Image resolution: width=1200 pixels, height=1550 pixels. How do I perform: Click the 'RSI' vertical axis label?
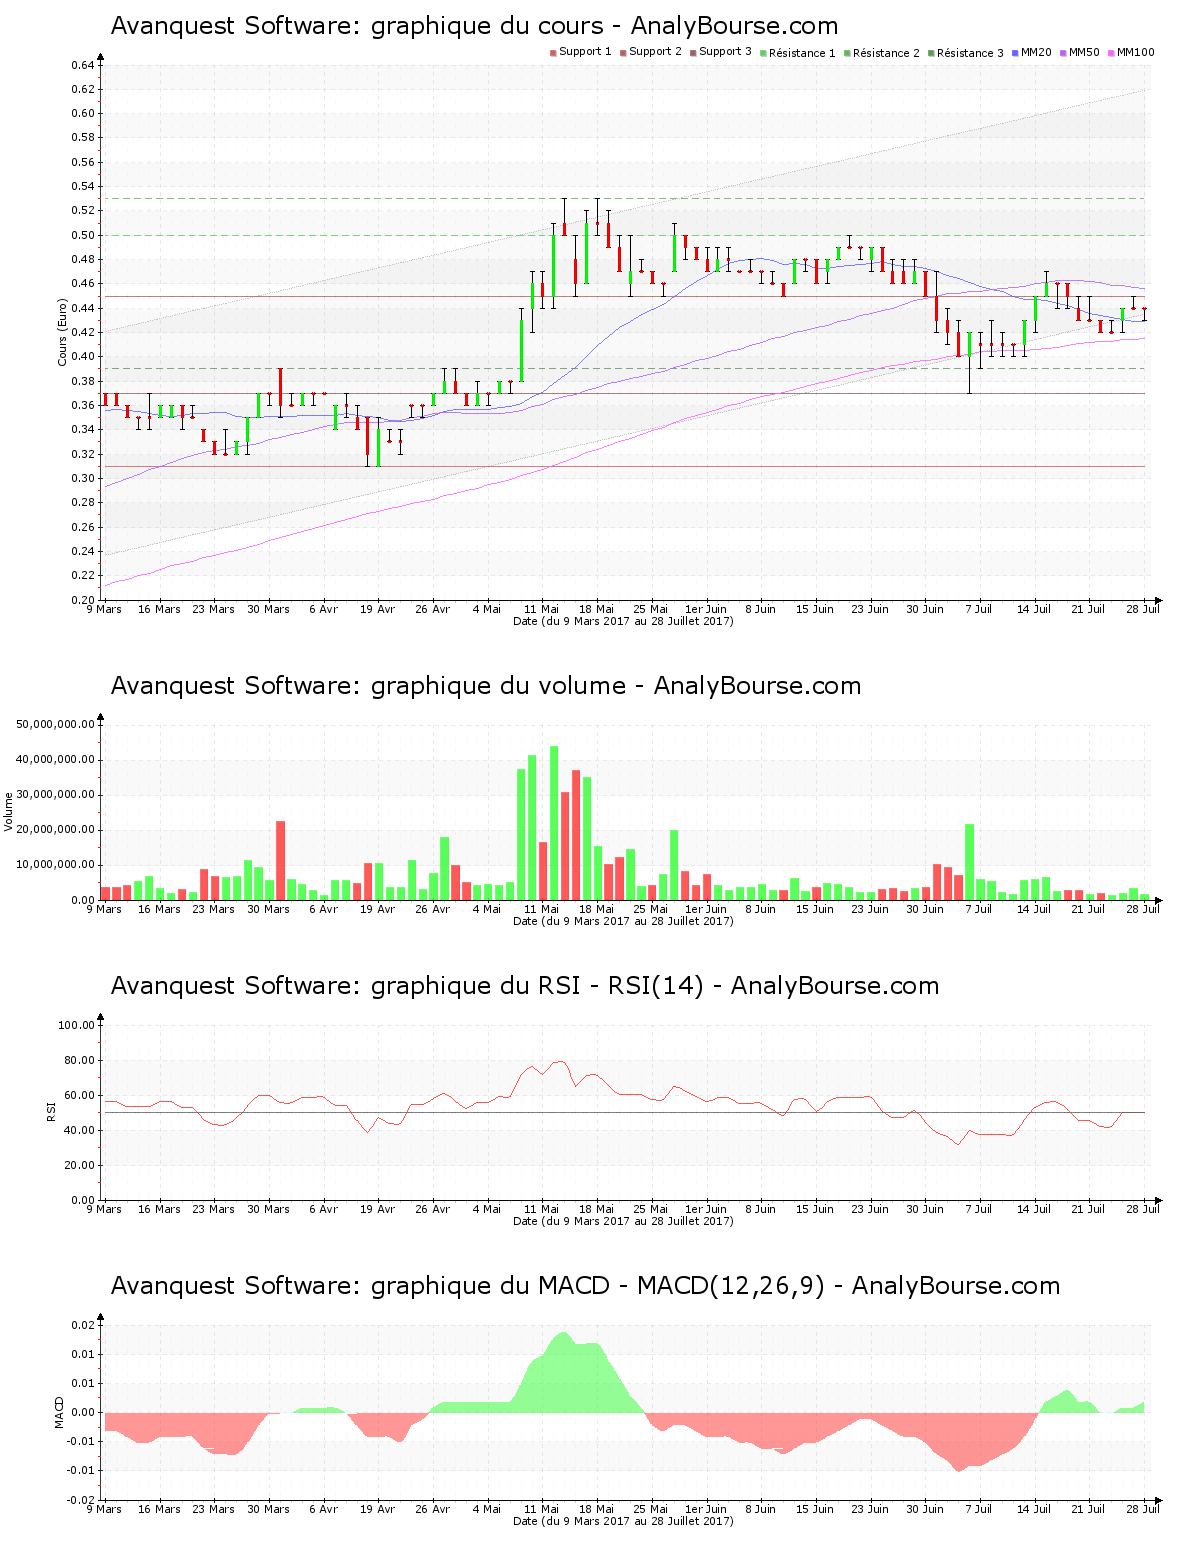click(x=51, y=1111)
